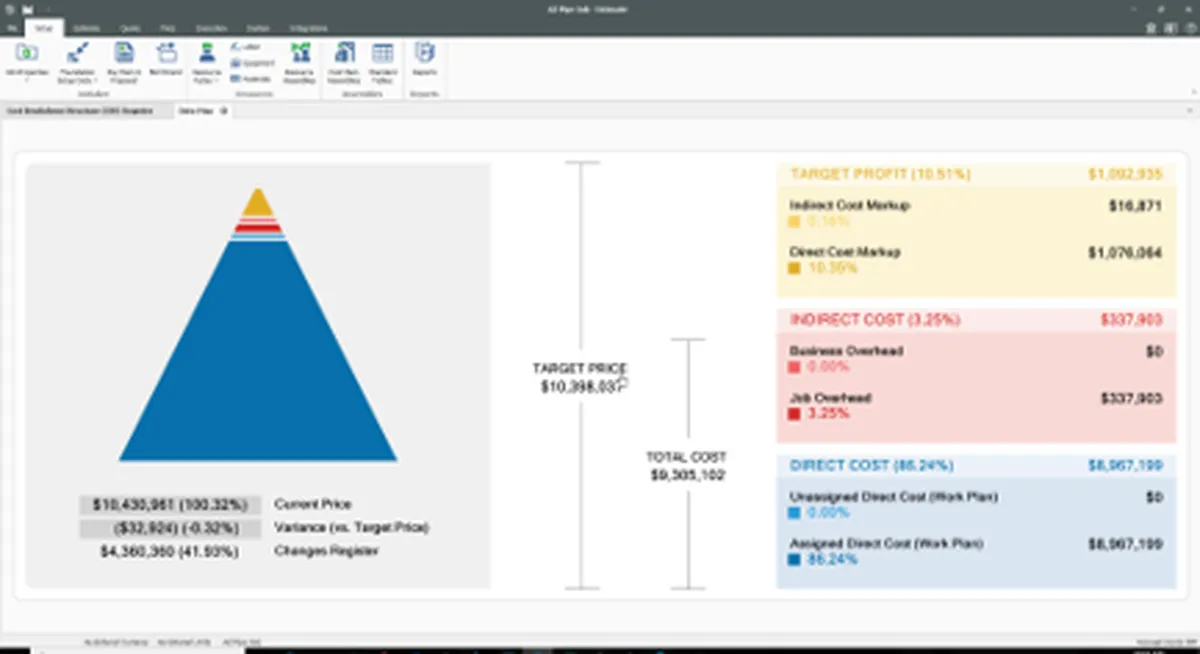Click the $4,360,360 (41.93%) changes register value
Screen dimensions: 1200x654
coord(170,551)
